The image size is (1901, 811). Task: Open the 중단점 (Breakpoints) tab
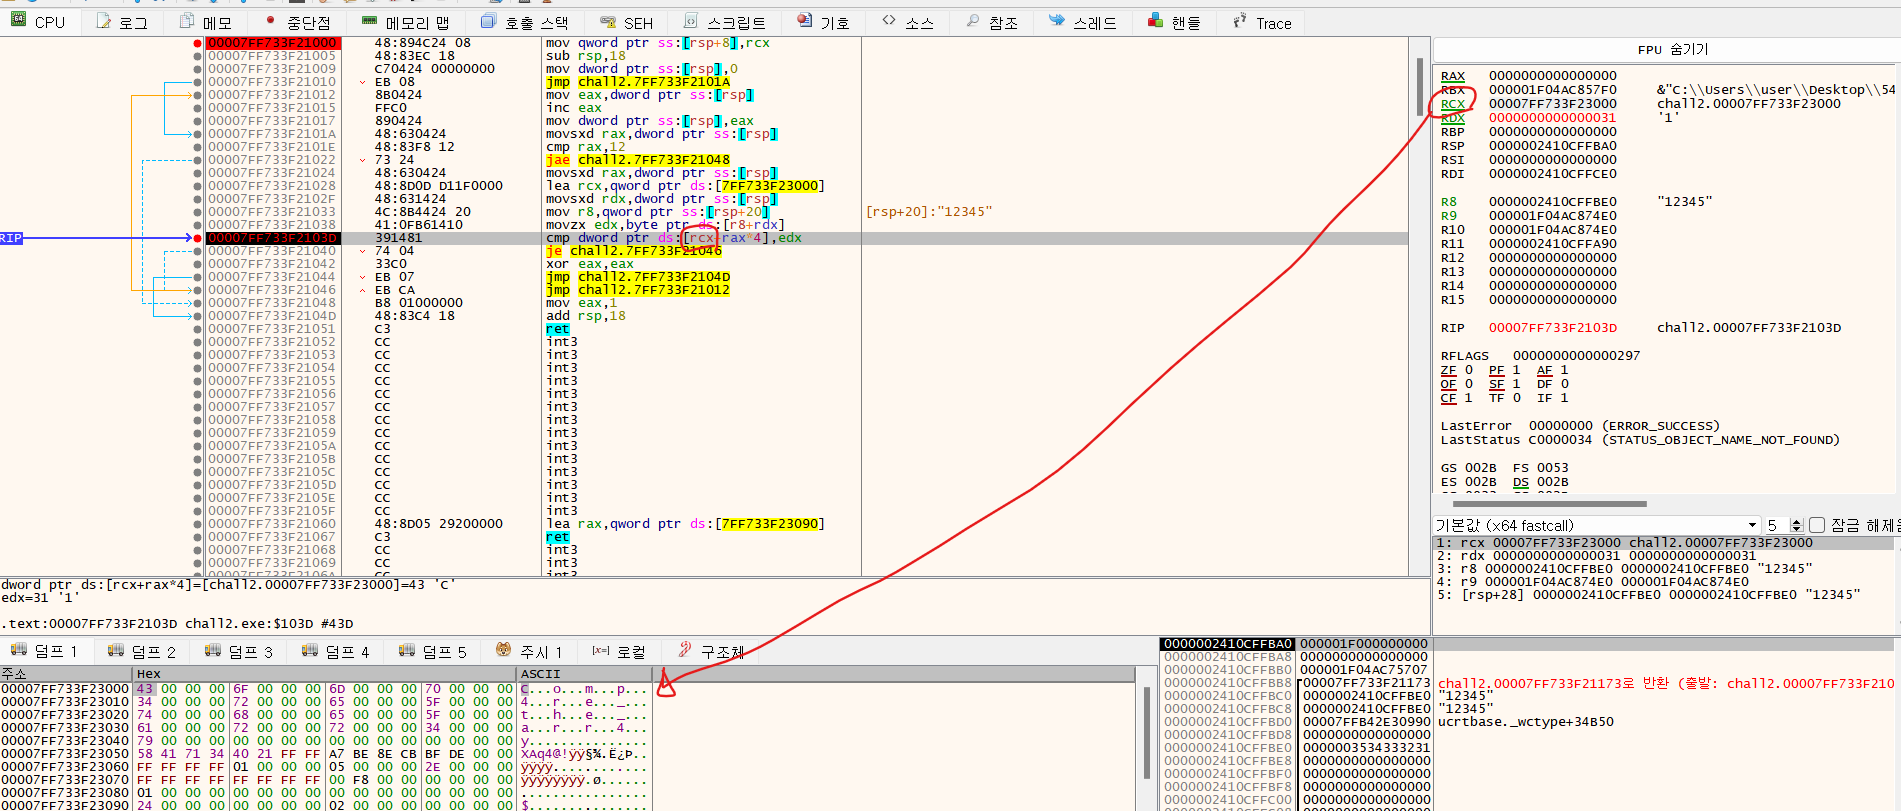[x=298, y=22]
